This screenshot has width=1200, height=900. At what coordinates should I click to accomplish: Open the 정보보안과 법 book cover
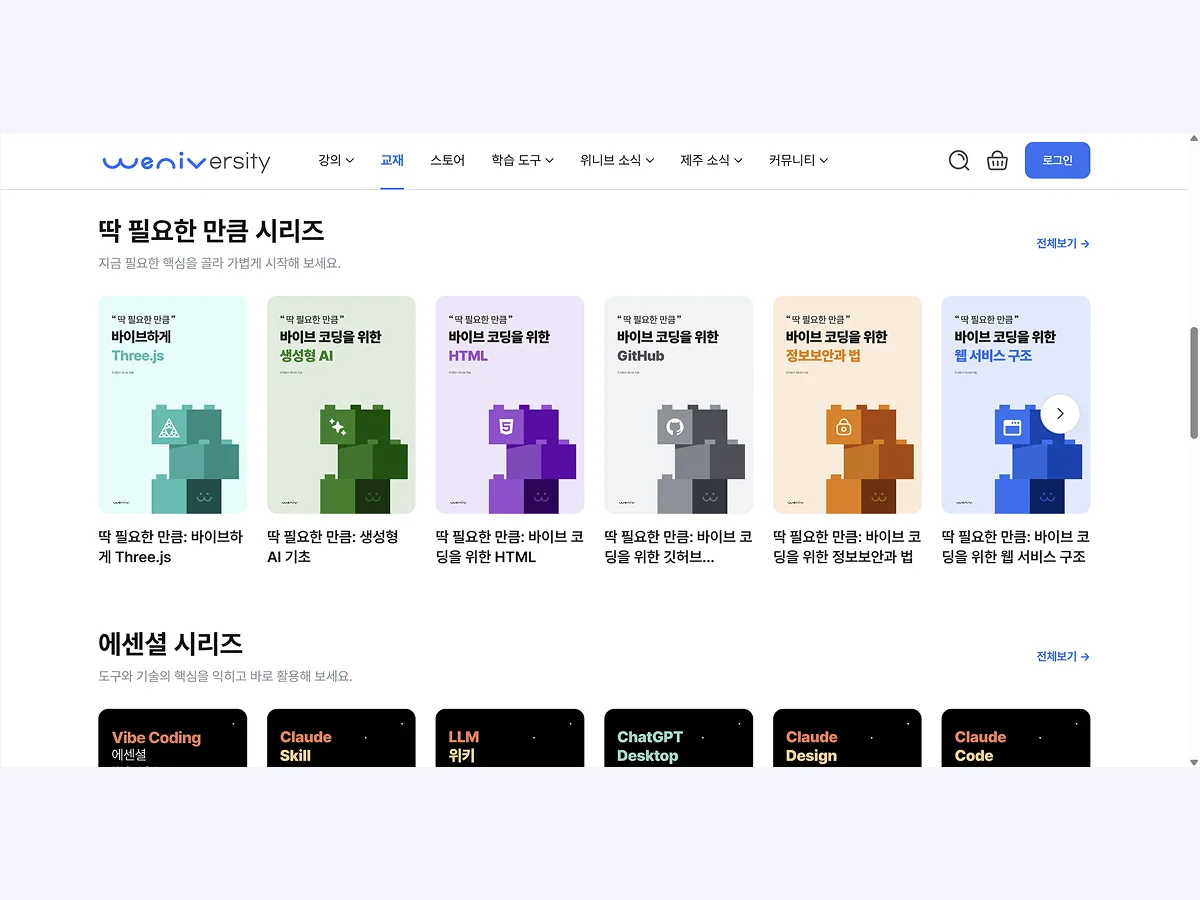point(847,405)
